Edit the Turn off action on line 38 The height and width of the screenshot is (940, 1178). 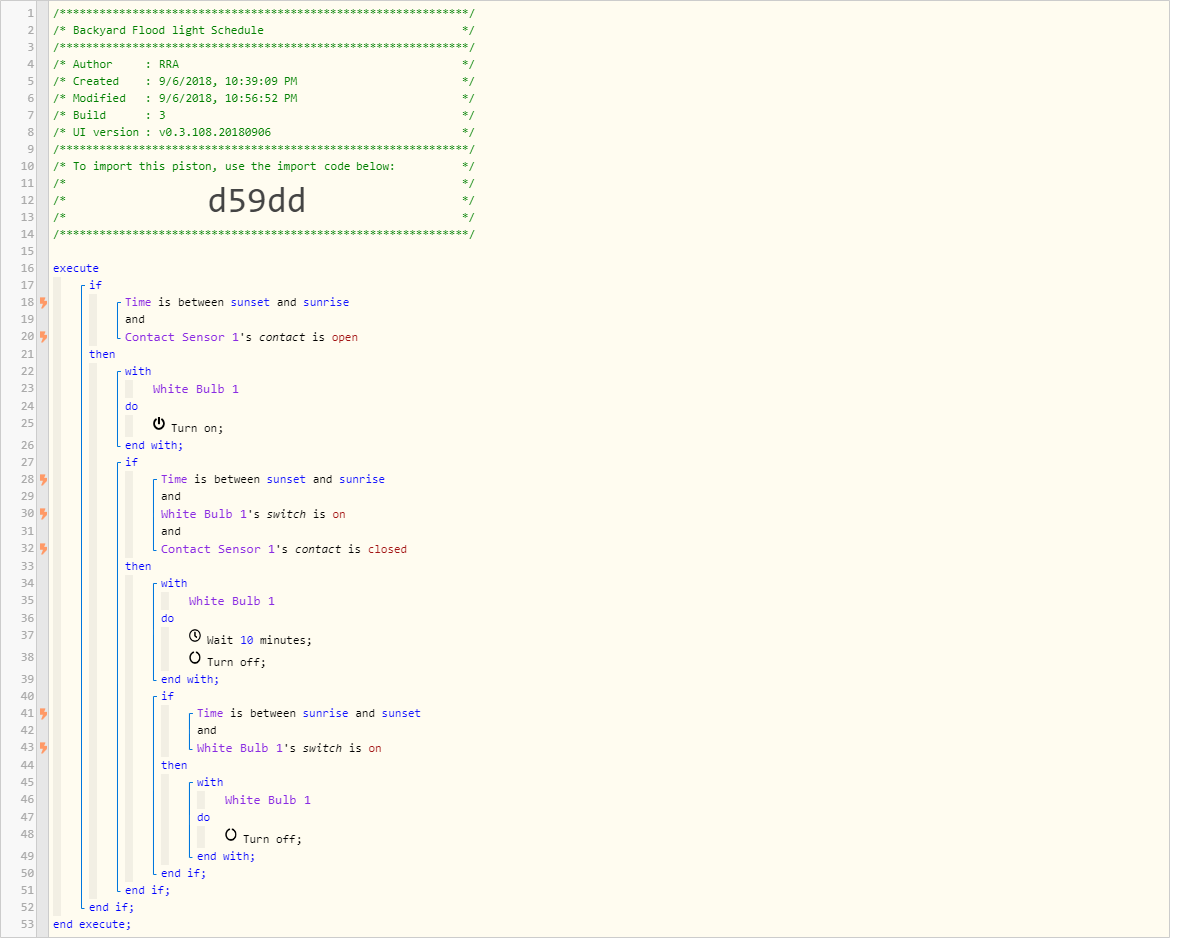tap(237, 663)
